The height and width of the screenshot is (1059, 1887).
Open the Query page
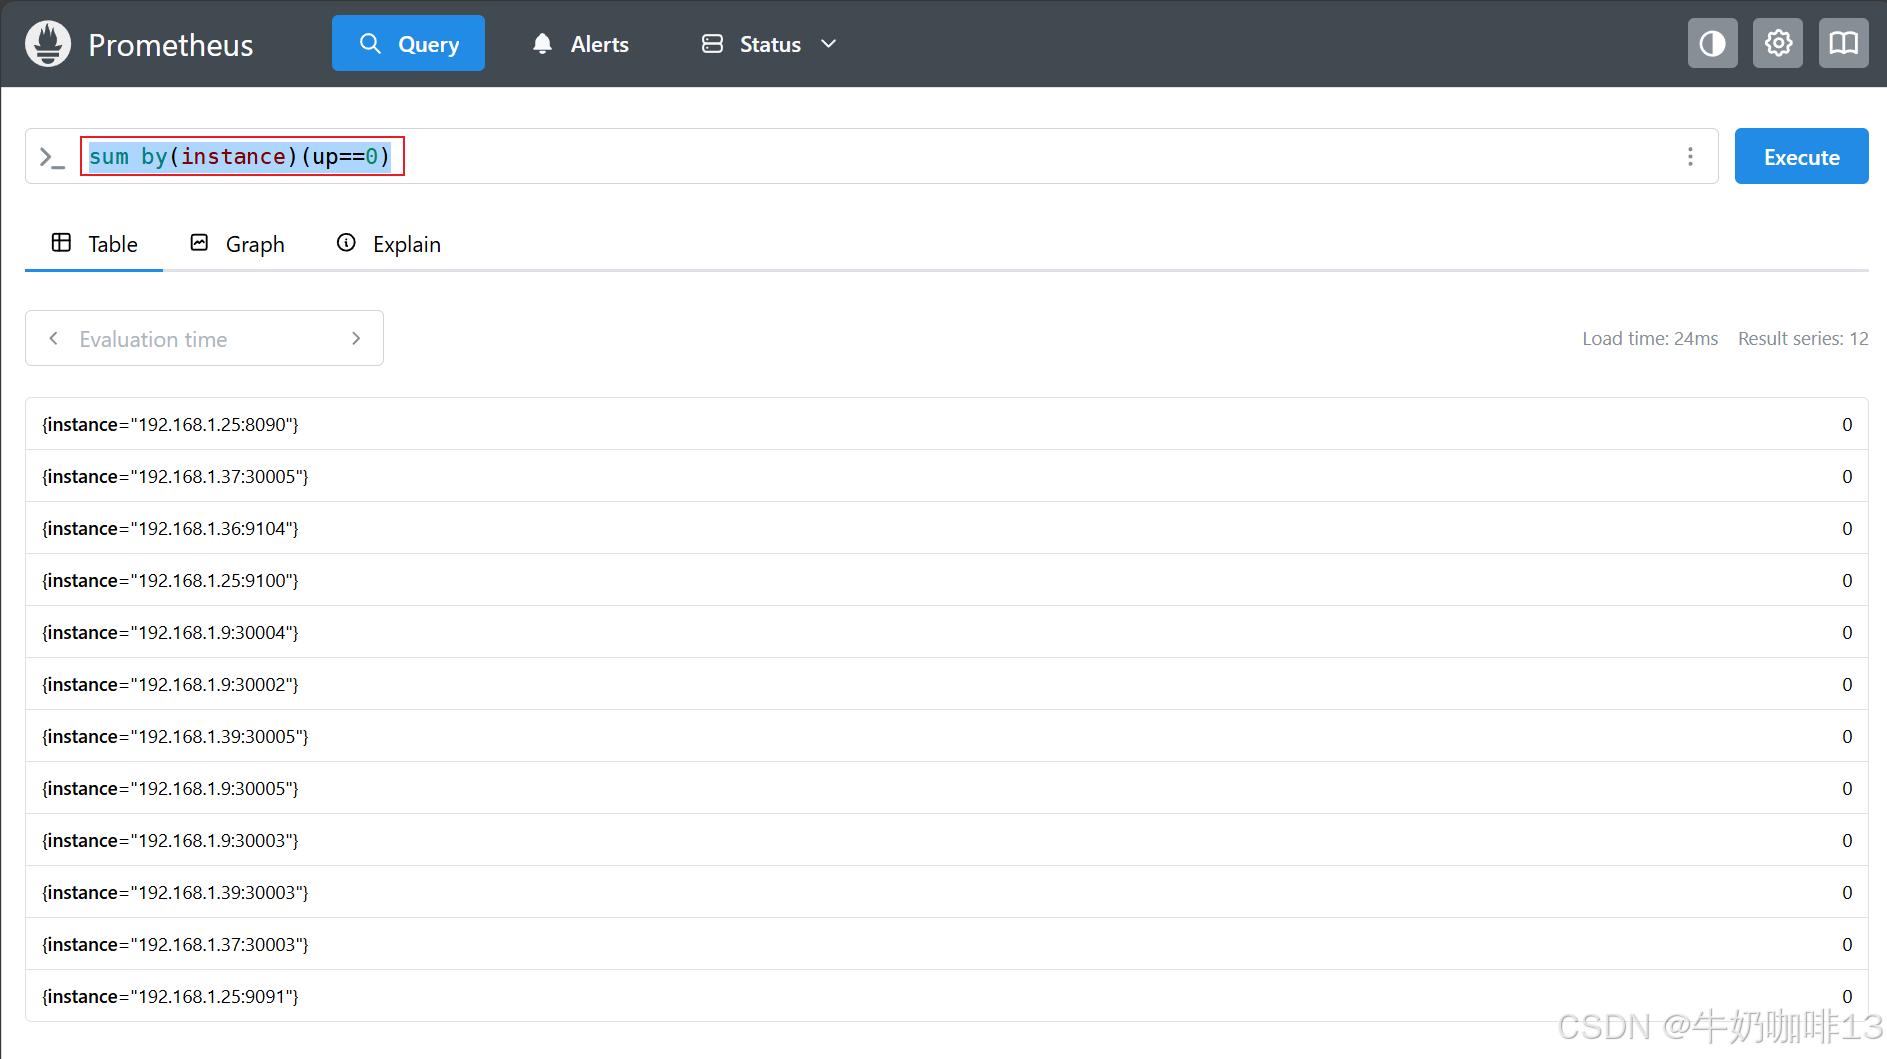pos(408,43)
